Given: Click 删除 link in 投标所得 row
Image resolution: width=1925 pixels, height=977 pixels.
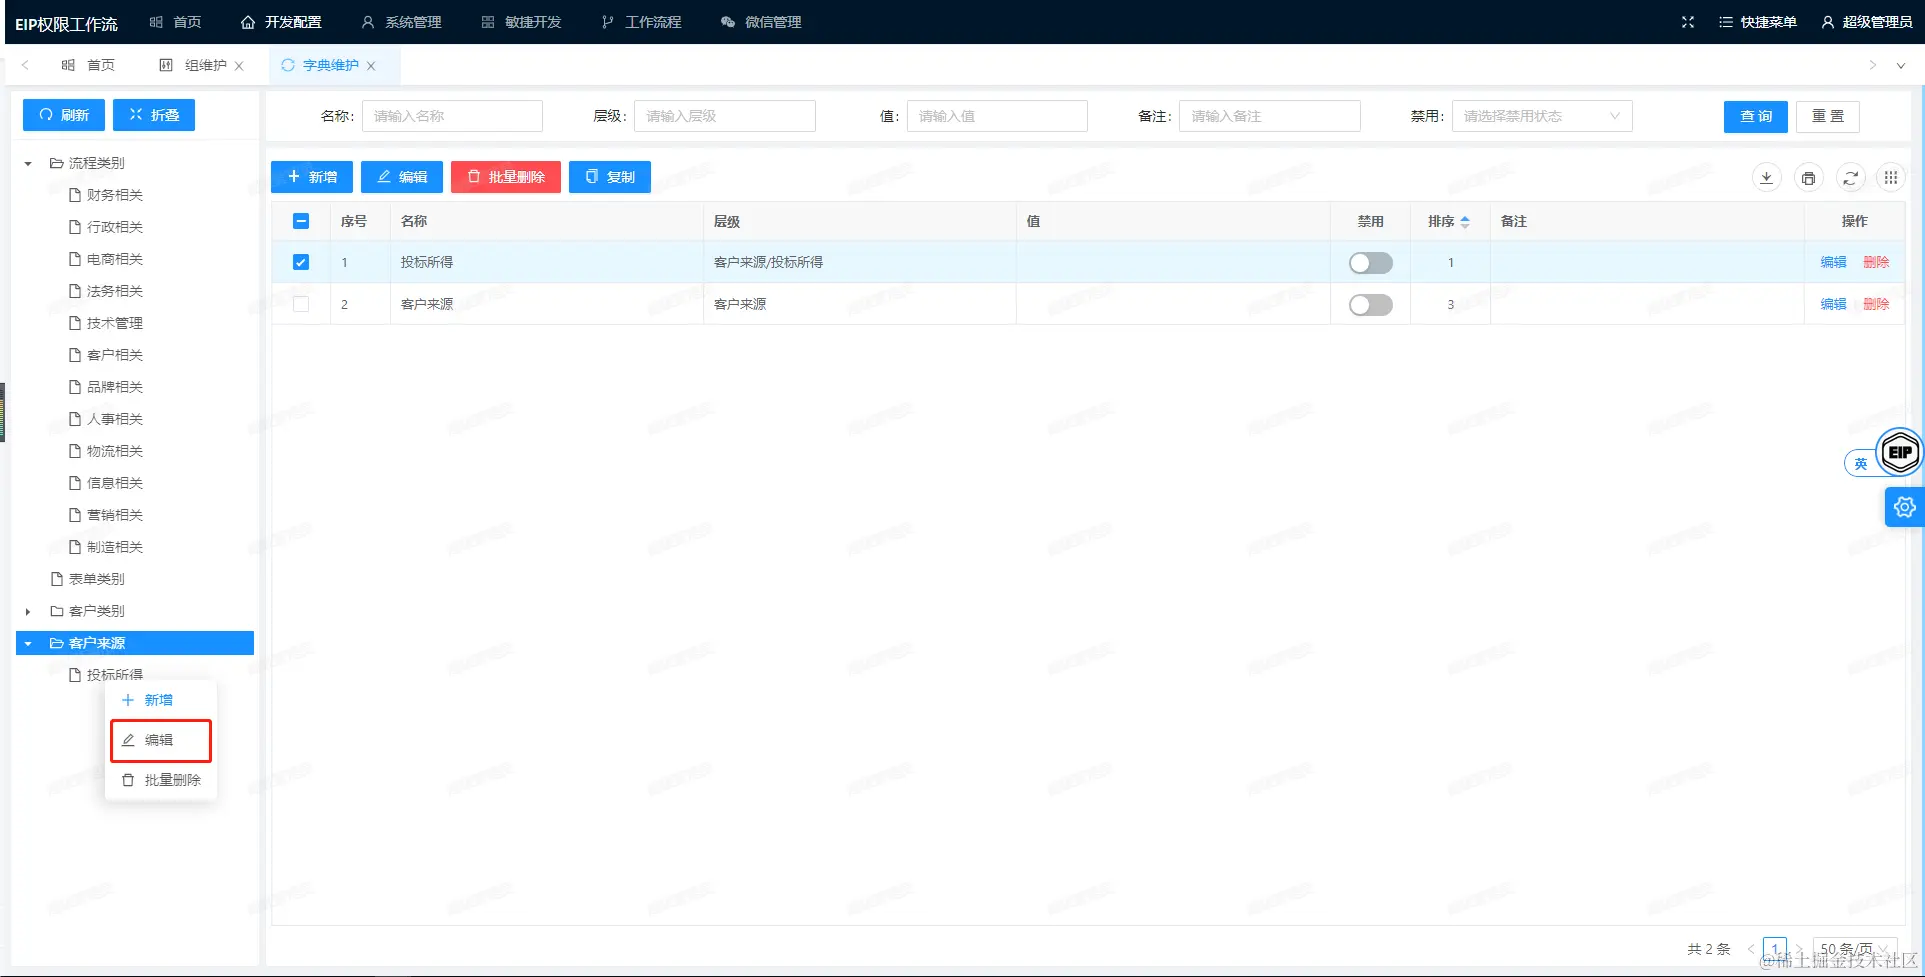Looking at the screenshot, I should (x=1876, y=262).
